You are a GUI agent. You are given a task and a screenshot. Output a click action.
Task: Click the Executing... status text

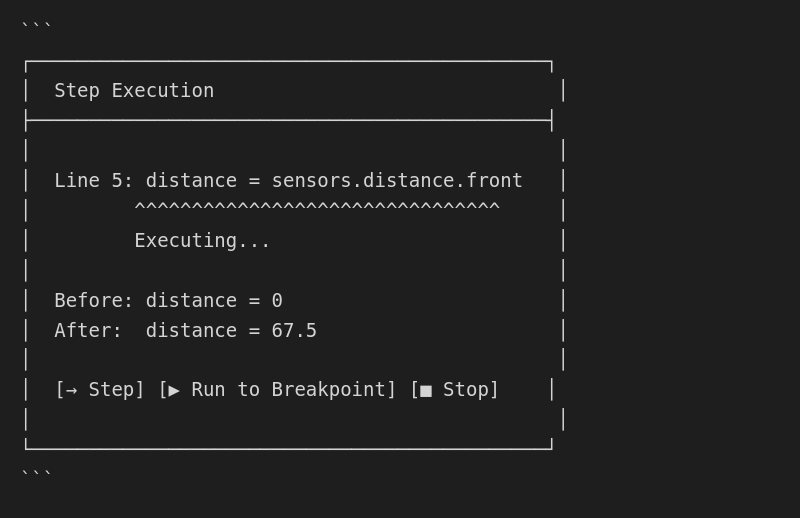point(202,241)
